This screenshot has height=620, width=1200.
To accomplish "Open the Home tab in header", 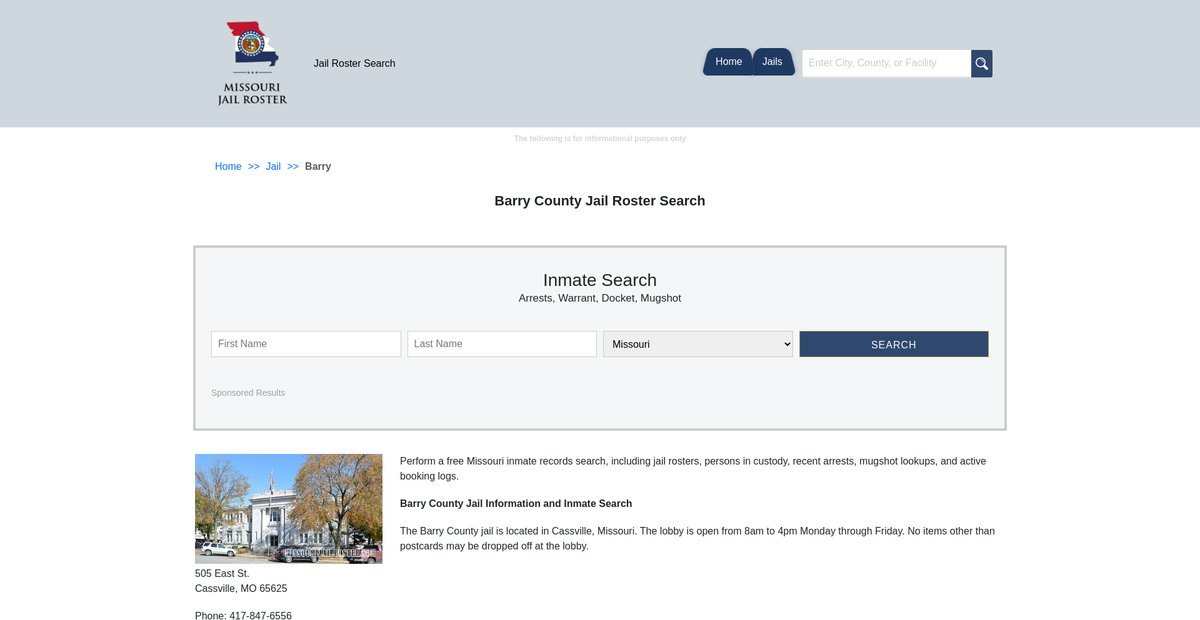I will [x=728, y=62].
